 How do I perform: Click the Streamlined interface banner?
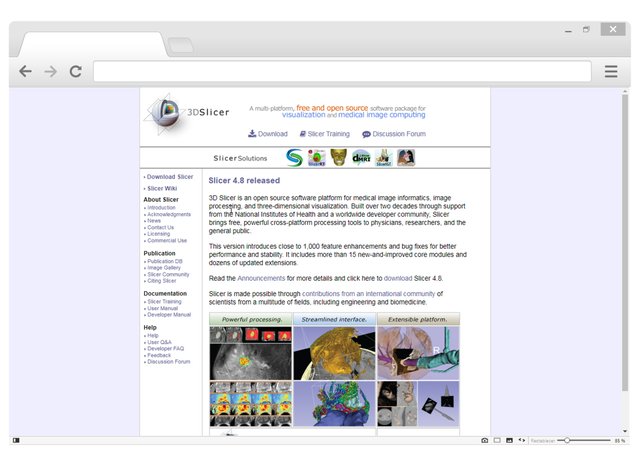pyautogui.click(x=334, y=319)
